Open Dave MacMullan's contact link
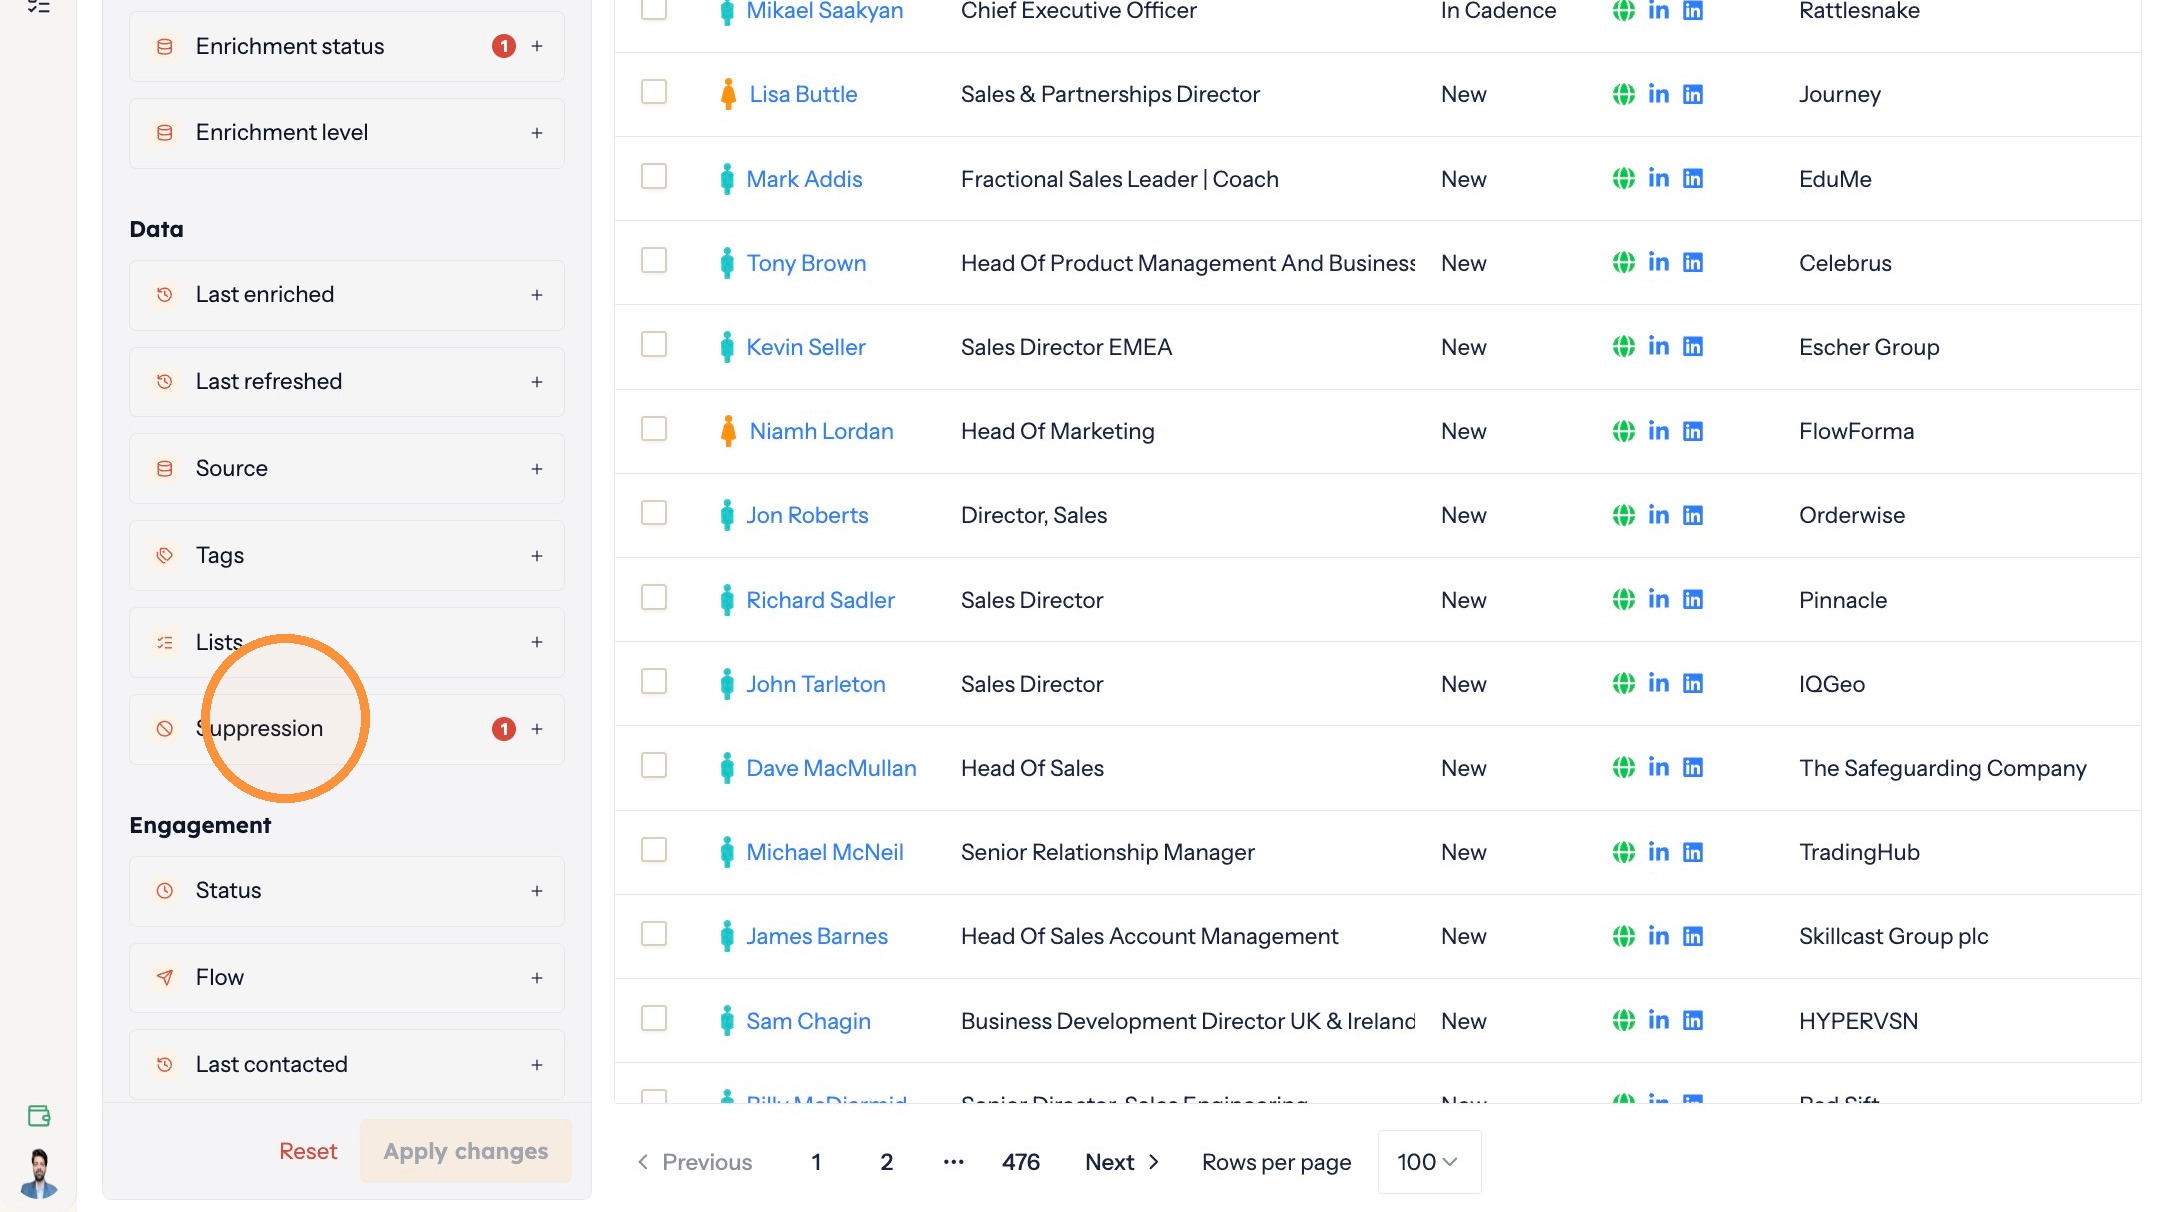This screenshot has width=2168, height=1212. click(x=831, y=768)
